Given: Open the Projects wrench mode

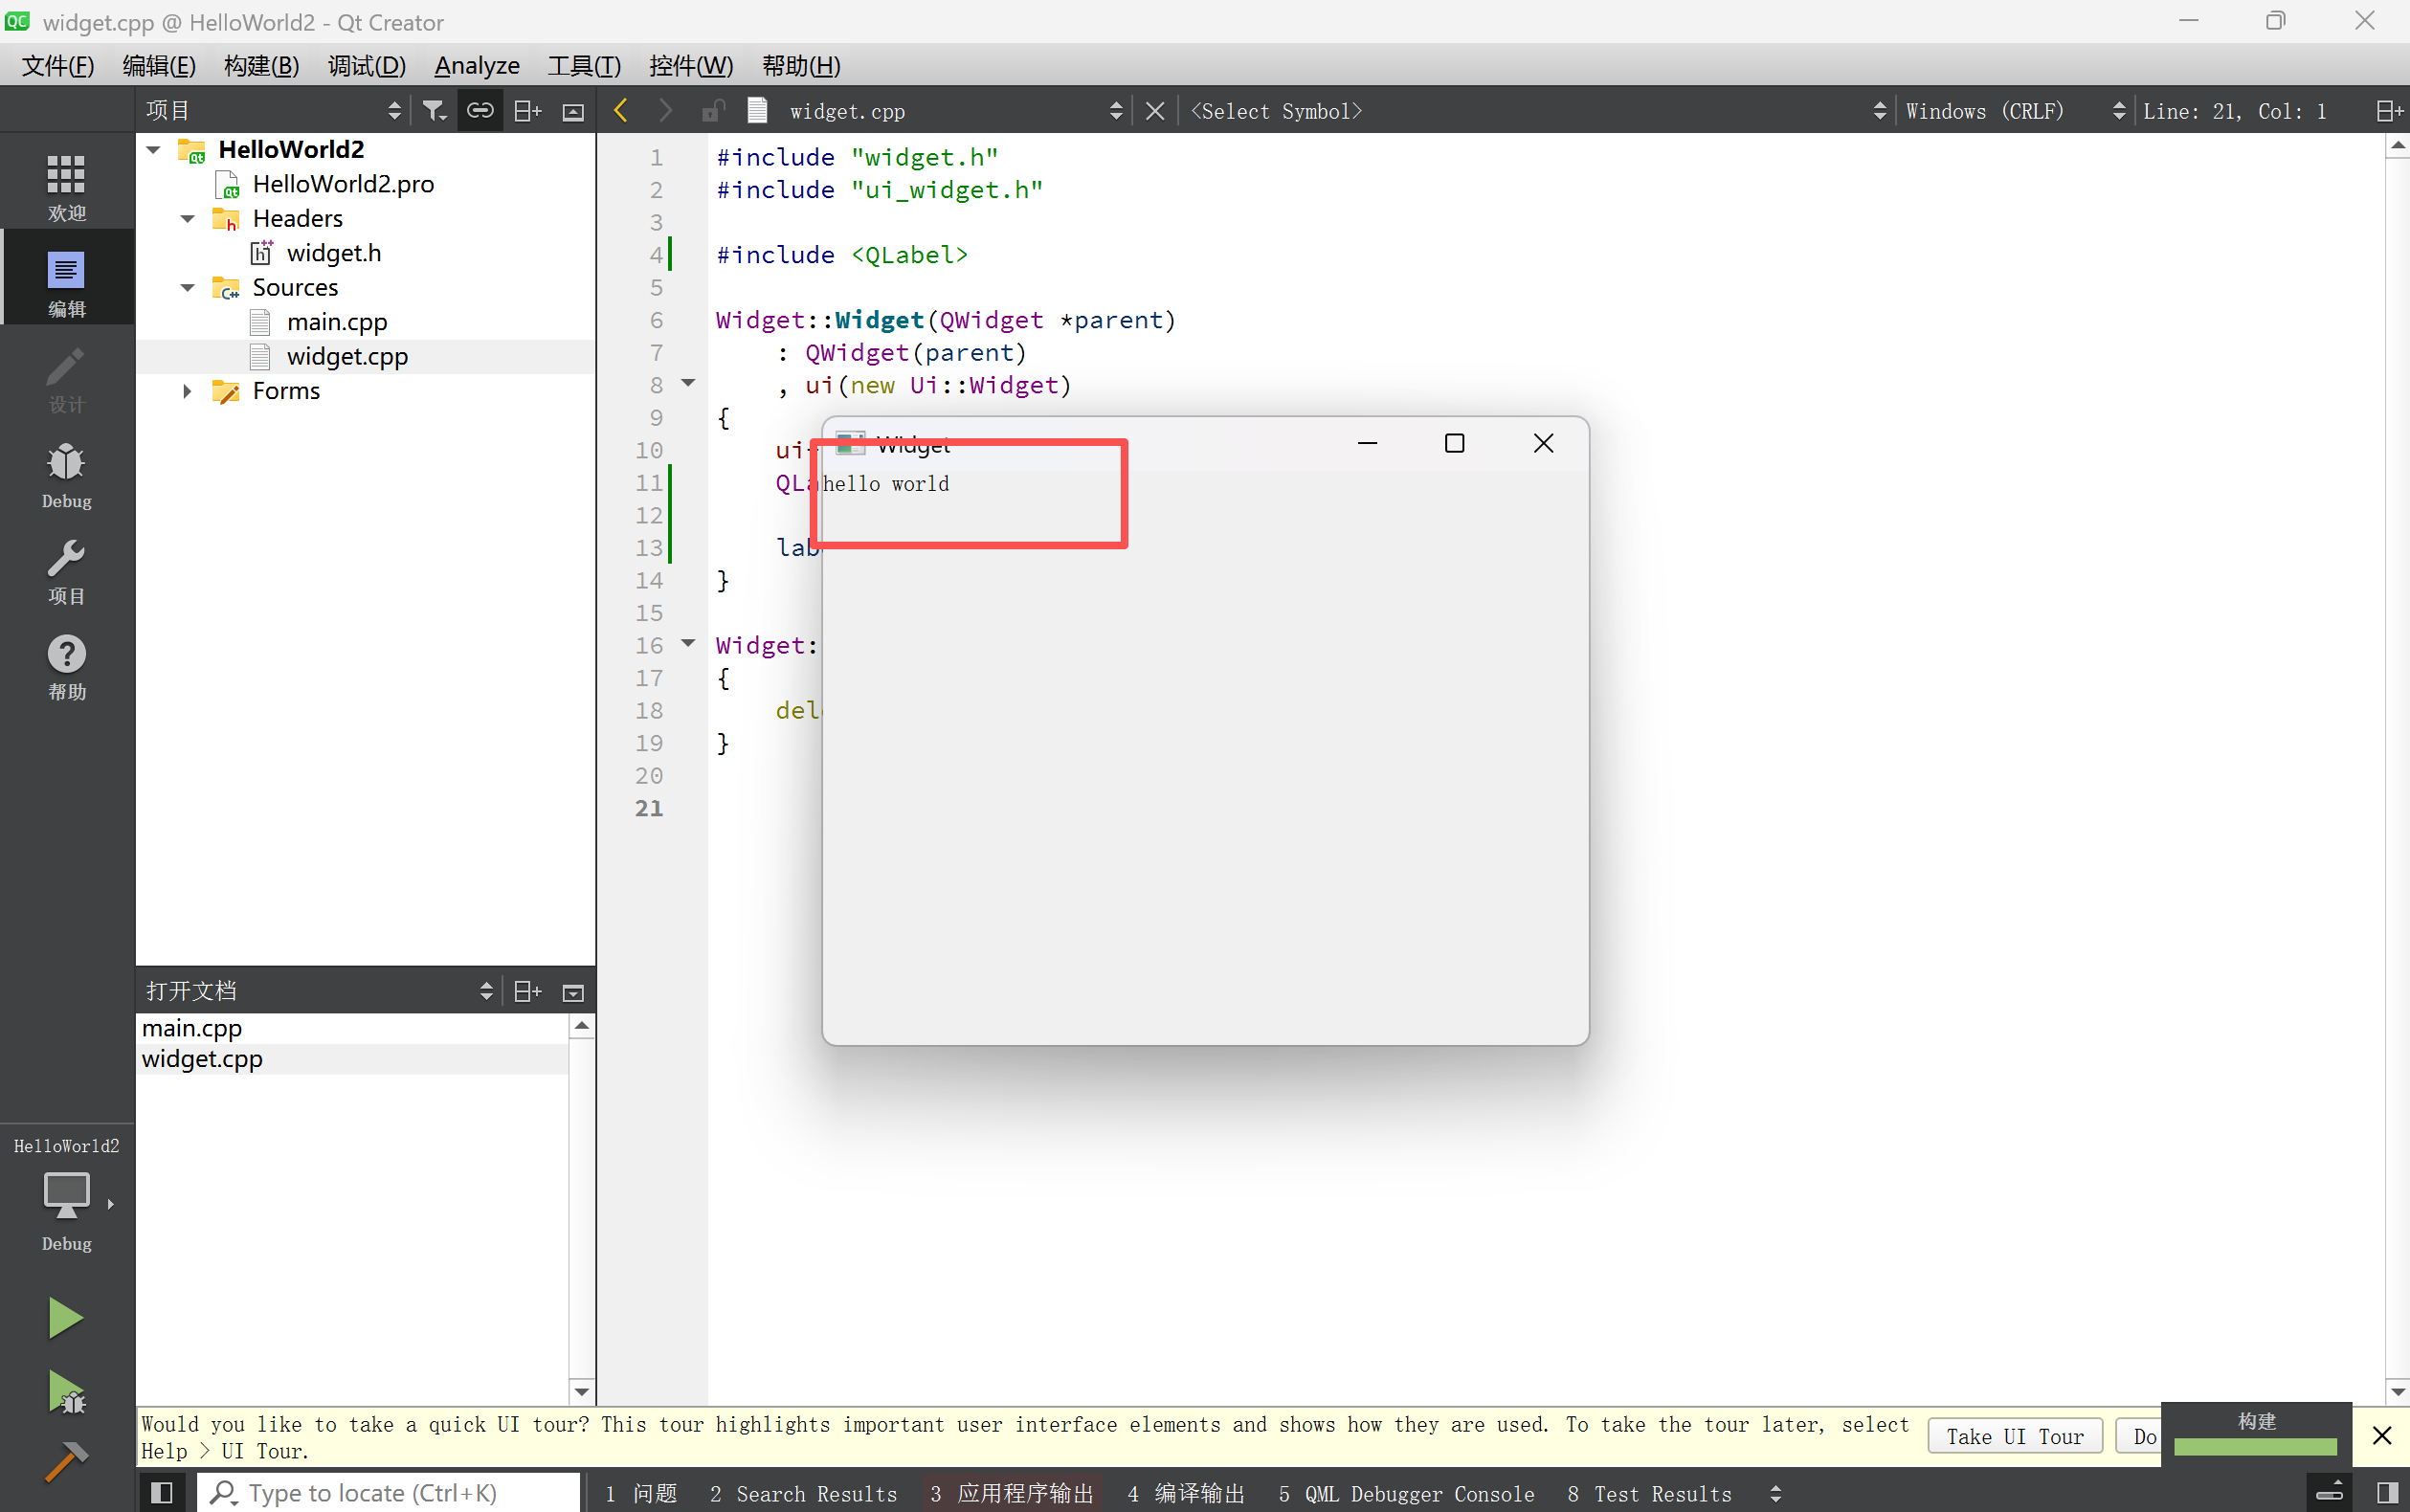Looking at the screenshot, I should [66, 570].
